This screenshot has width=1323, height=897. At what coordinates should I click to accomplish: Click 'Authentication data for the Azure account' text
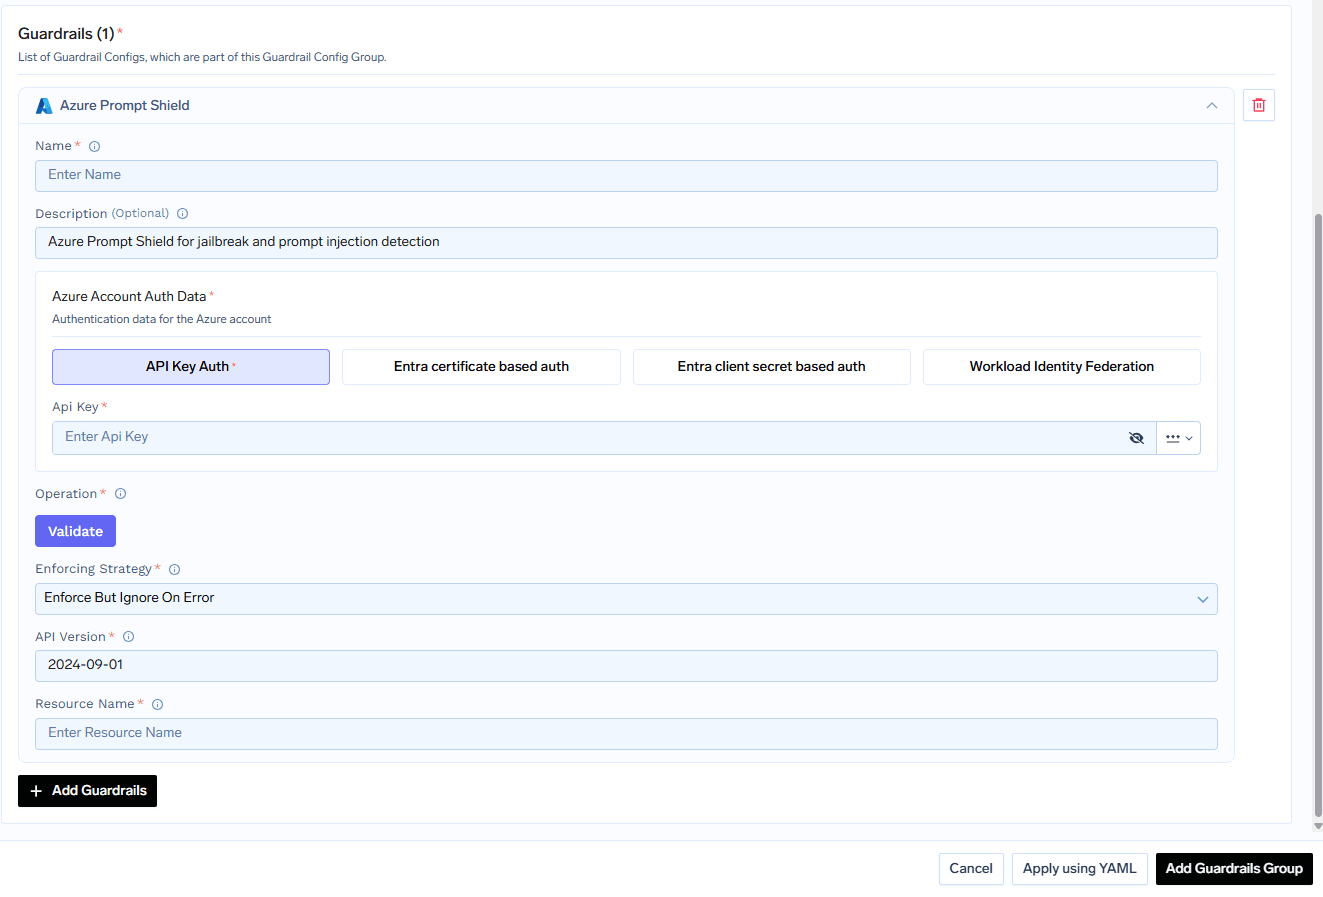click(x=162, y=320)
